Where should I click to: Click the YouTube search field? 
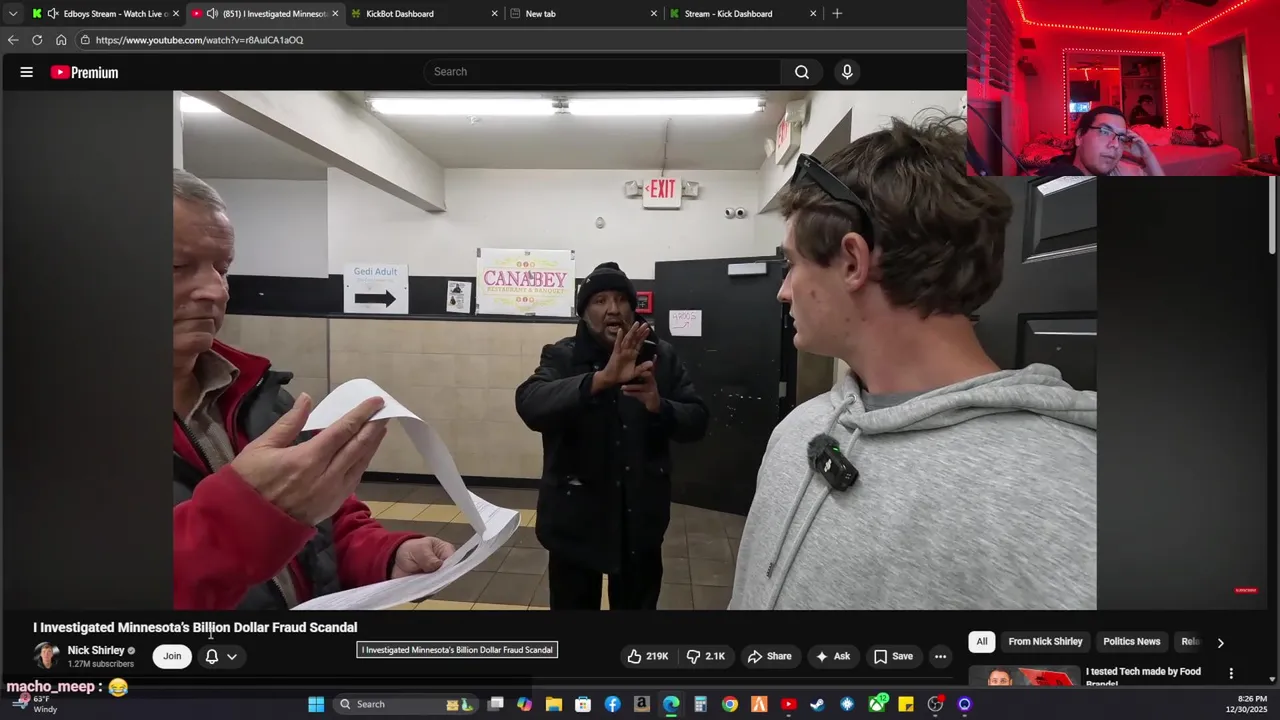(603, 72)
